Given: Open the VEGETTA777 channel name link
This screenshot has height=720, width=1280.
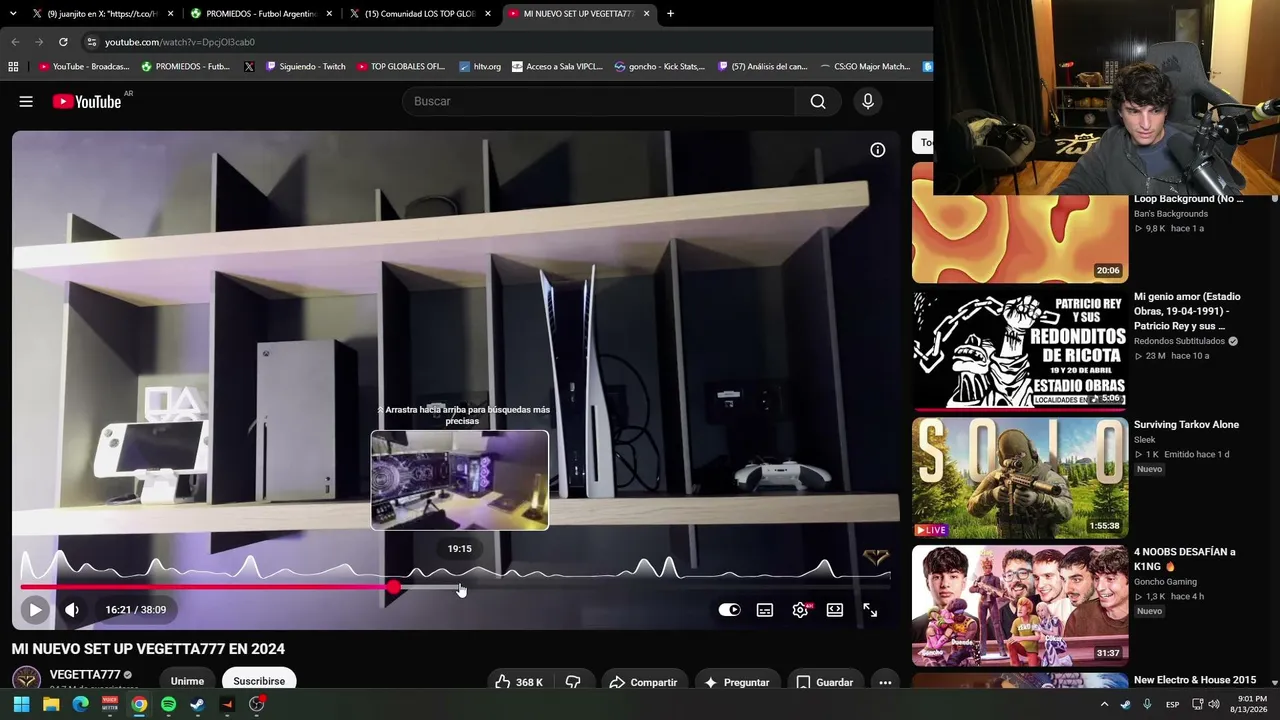Looking at the screenshot, I should pyautogui.click(x=85, y=675).
